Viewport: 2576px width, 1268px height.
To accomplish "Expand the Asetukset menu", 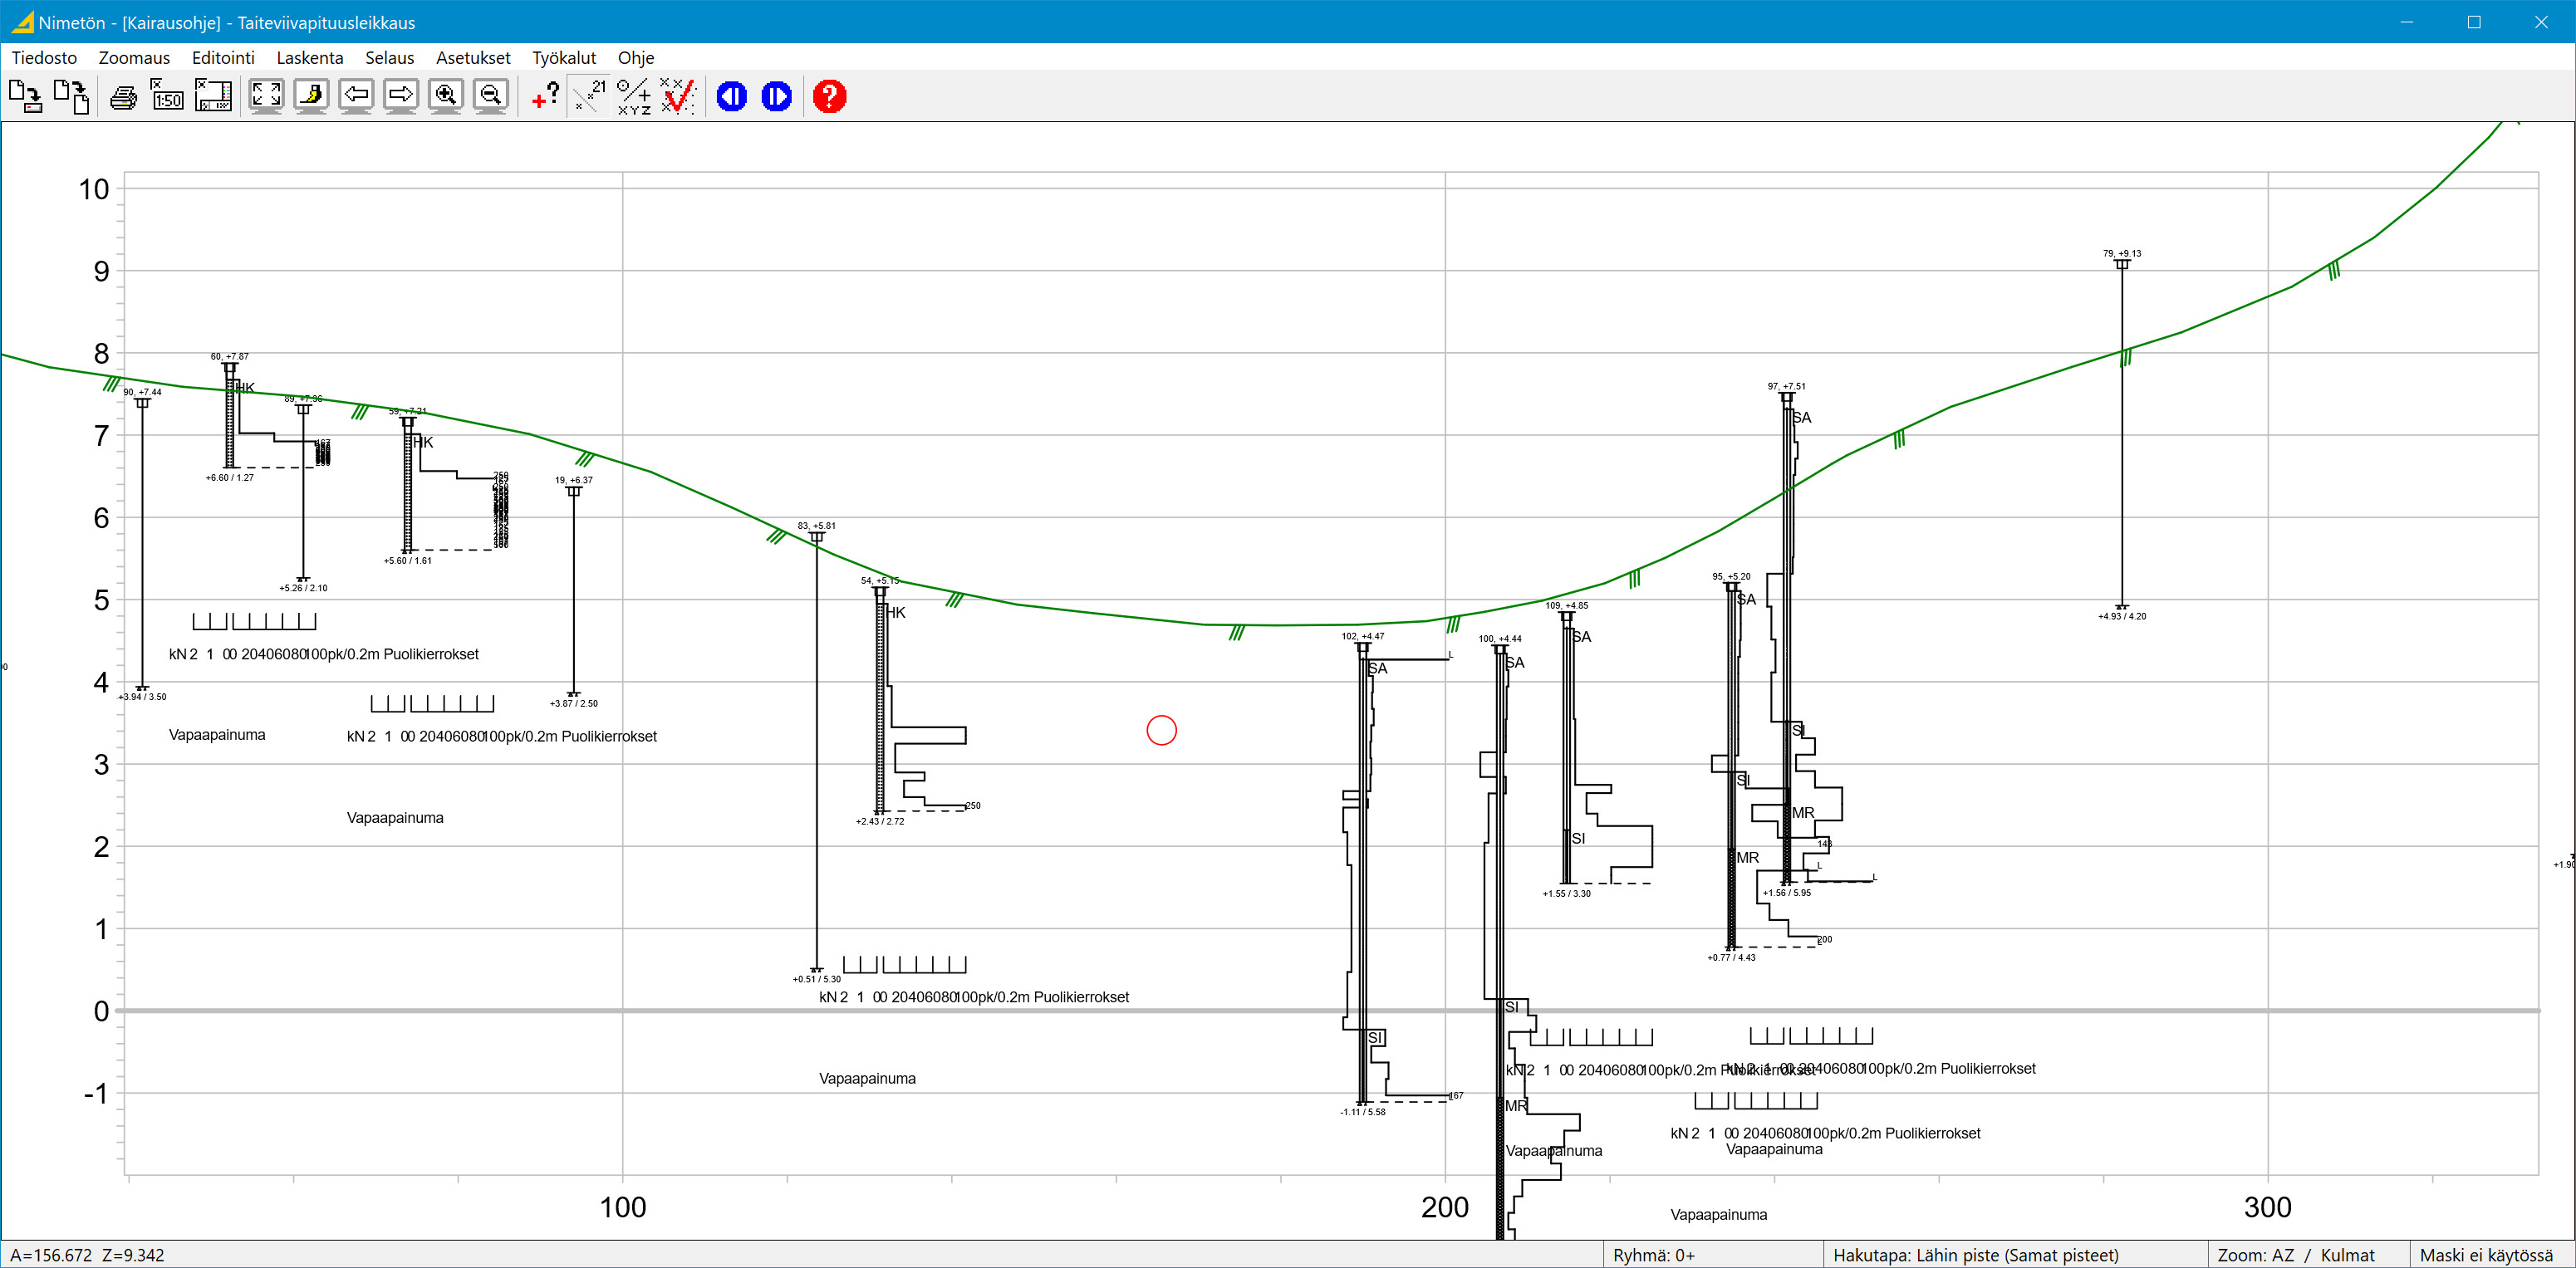I will pyautogui.click(x=472, y=58).
